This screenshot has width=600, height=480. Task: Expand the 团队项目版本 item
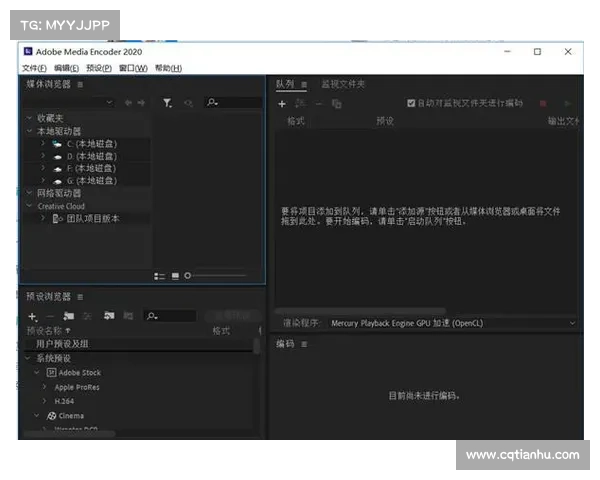tap(43, 218)
